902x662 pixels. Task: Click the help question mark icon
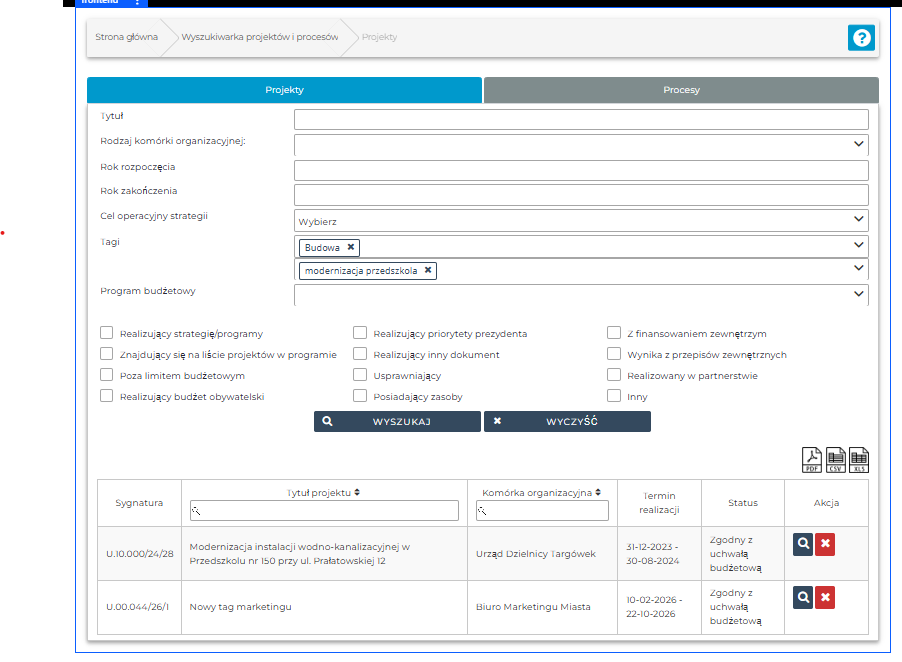(x=861, y=38)
